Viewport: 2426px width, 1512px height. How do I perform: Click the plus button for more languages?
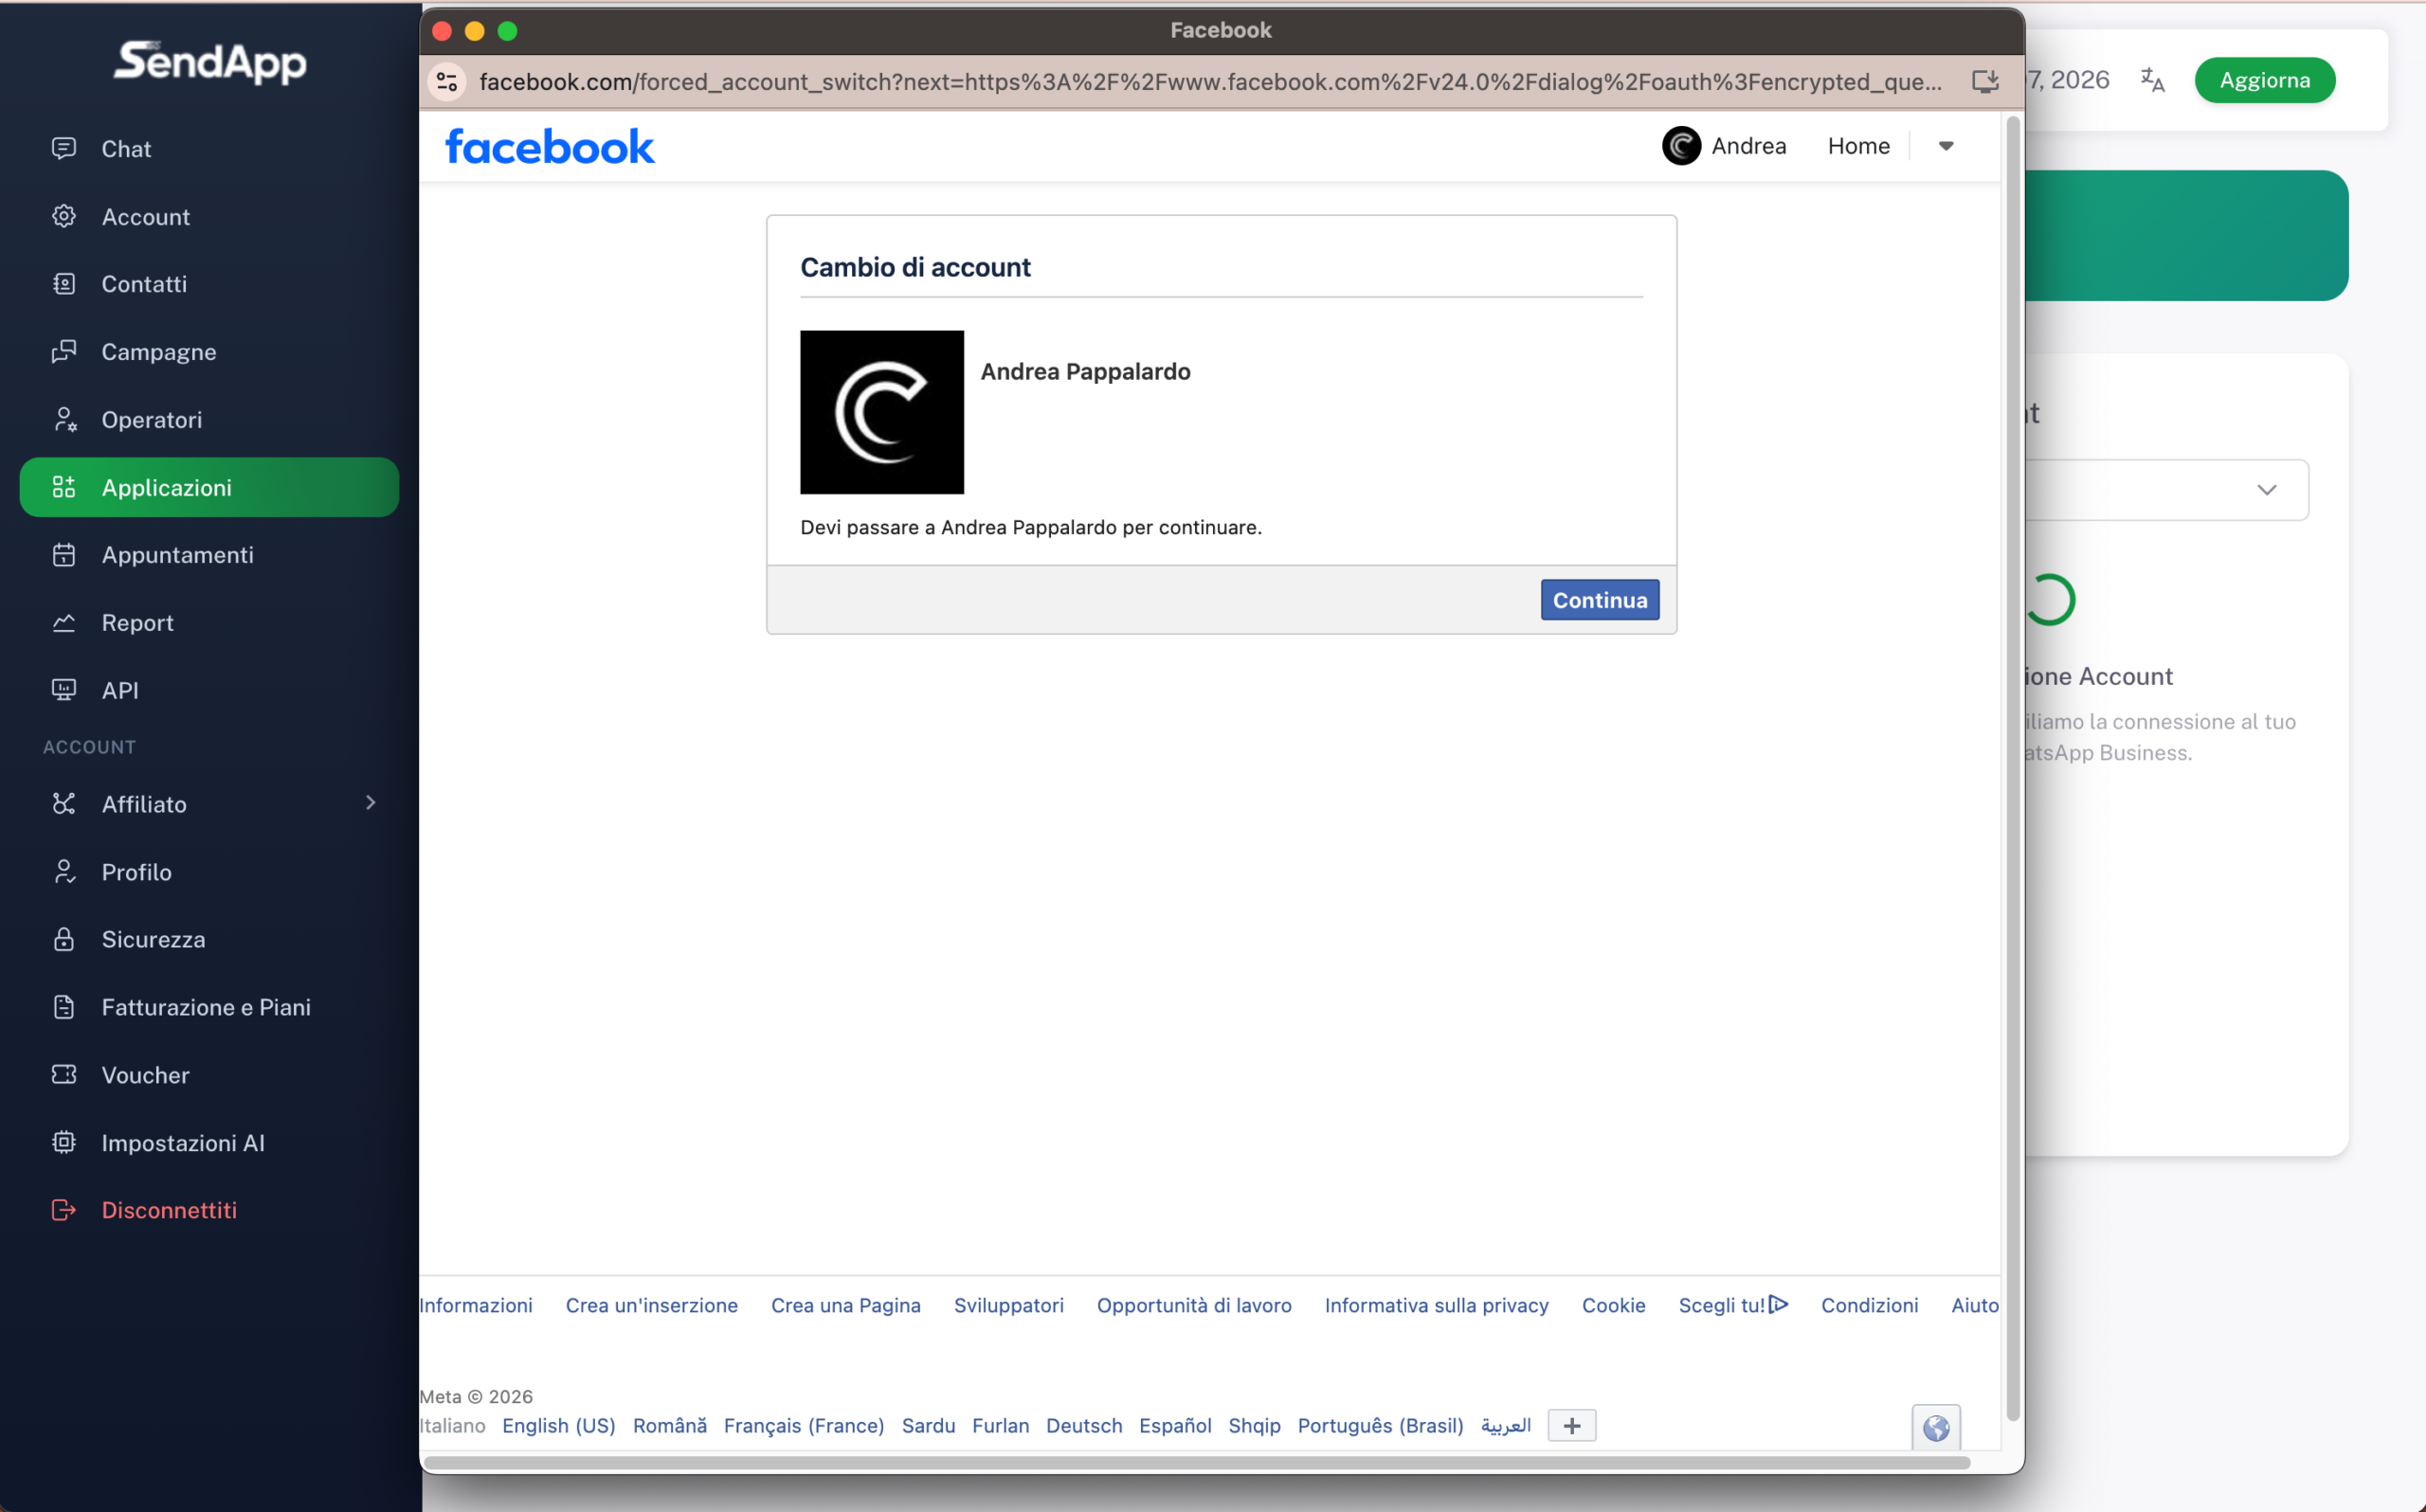1571,1425
